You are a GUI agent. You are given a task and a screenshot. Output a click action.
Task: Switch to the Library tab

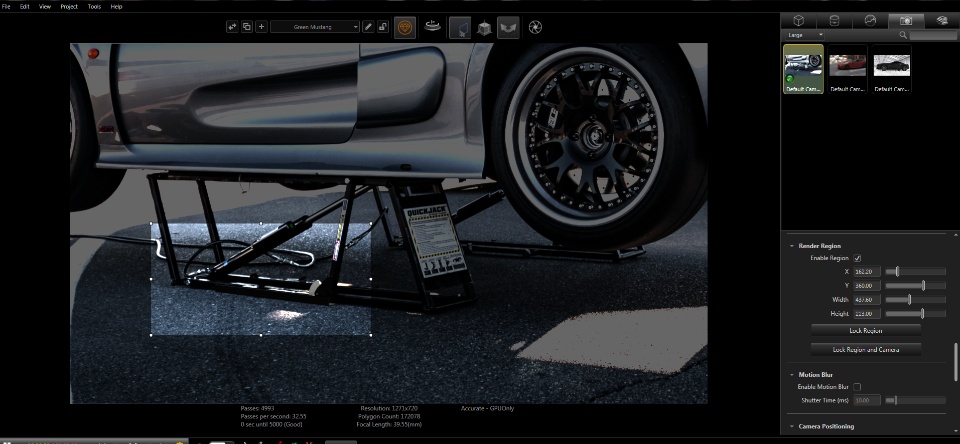coord(942,21)
